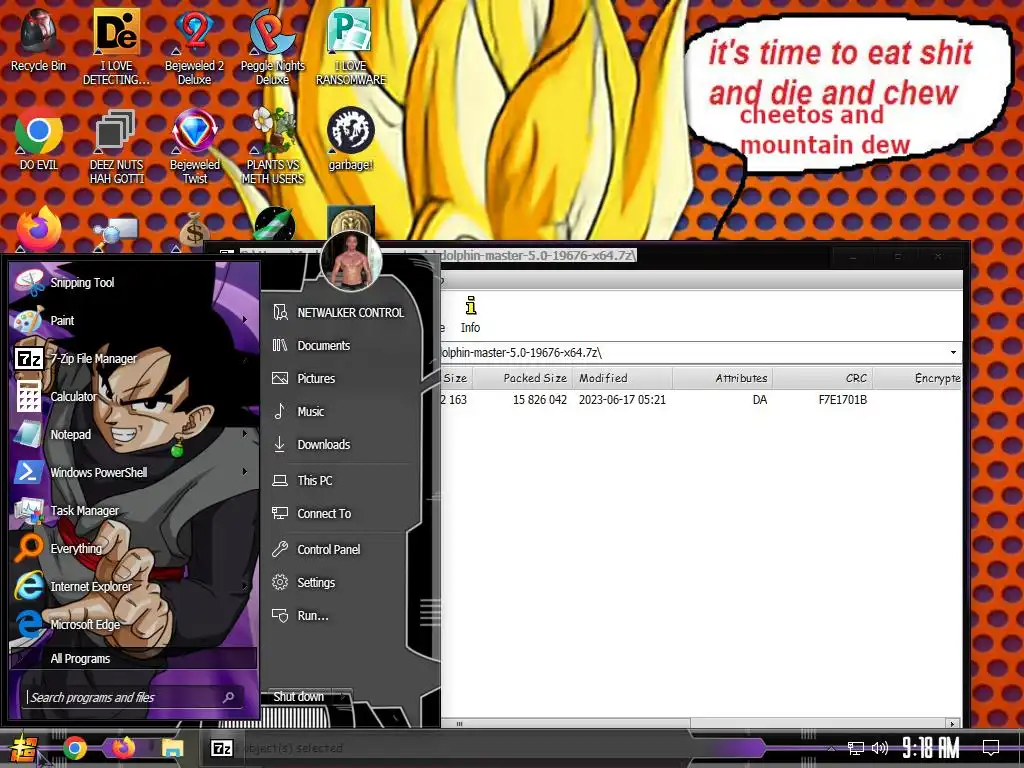This screenshot has width=1024, height=768.
Task: Launch Bejeweled 2 Deluxe desktop icon
Action: [194, 46]
